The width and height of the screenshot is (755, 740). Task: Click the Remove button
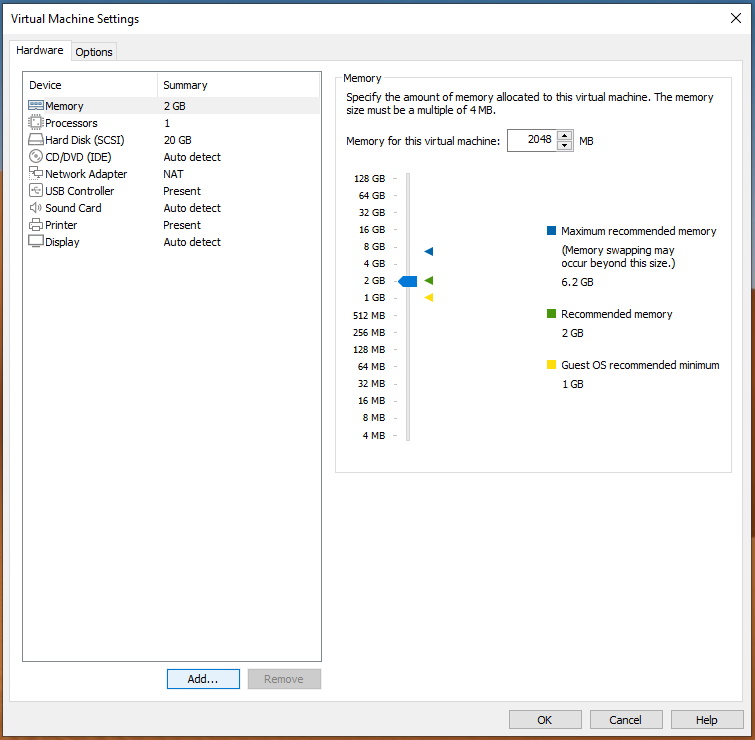(x=284, y=679)
